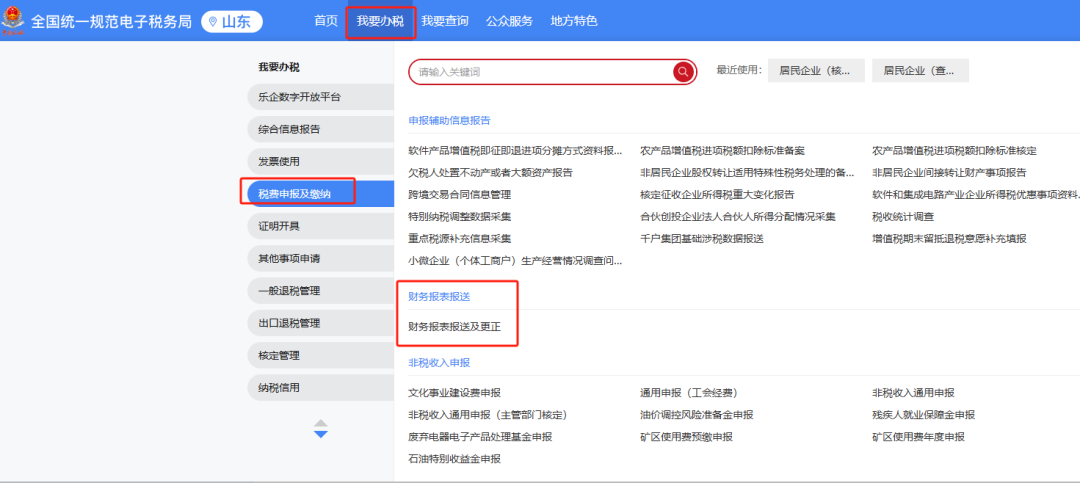Open the 地方特色 menu
Image resolution: width=1080 pixels, height=483 pixels.
pyautogui.click(x=574, y=21)
